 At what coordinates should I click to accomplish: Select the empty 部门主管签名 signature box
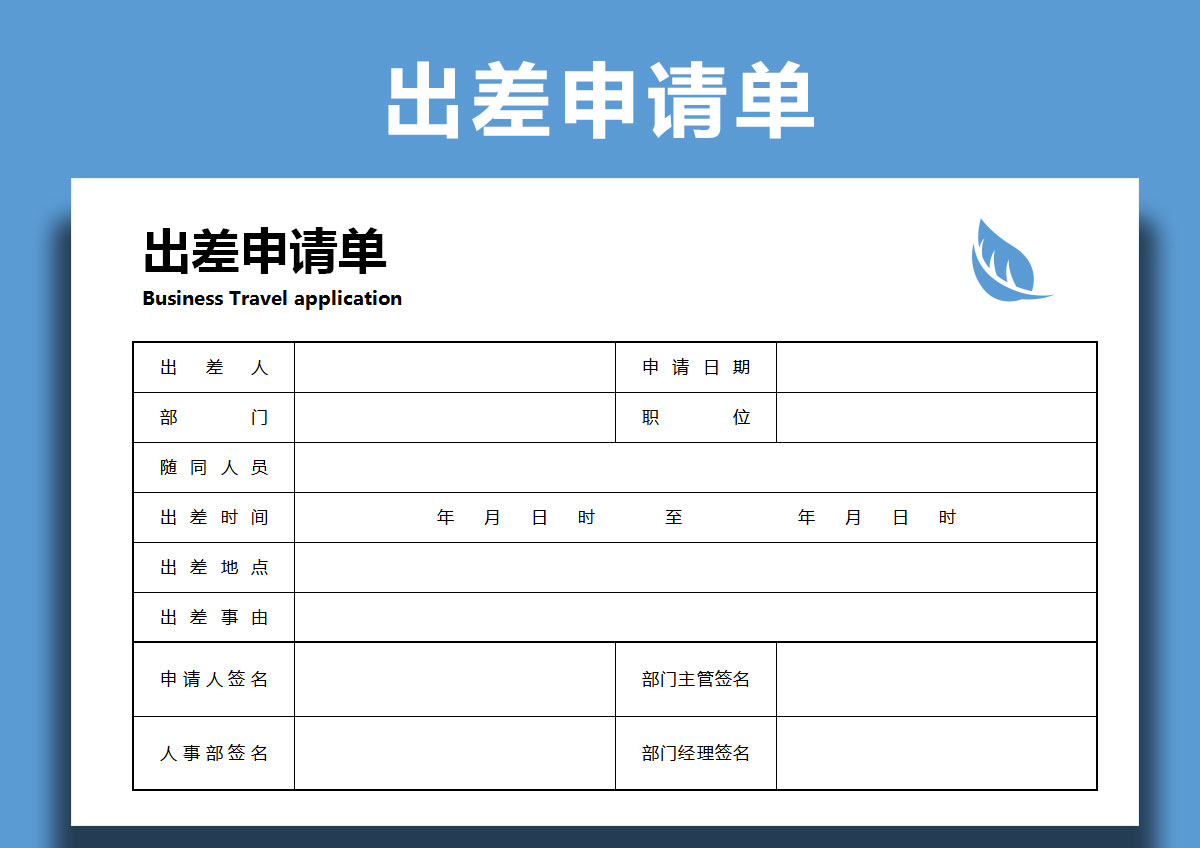[936, 680]
